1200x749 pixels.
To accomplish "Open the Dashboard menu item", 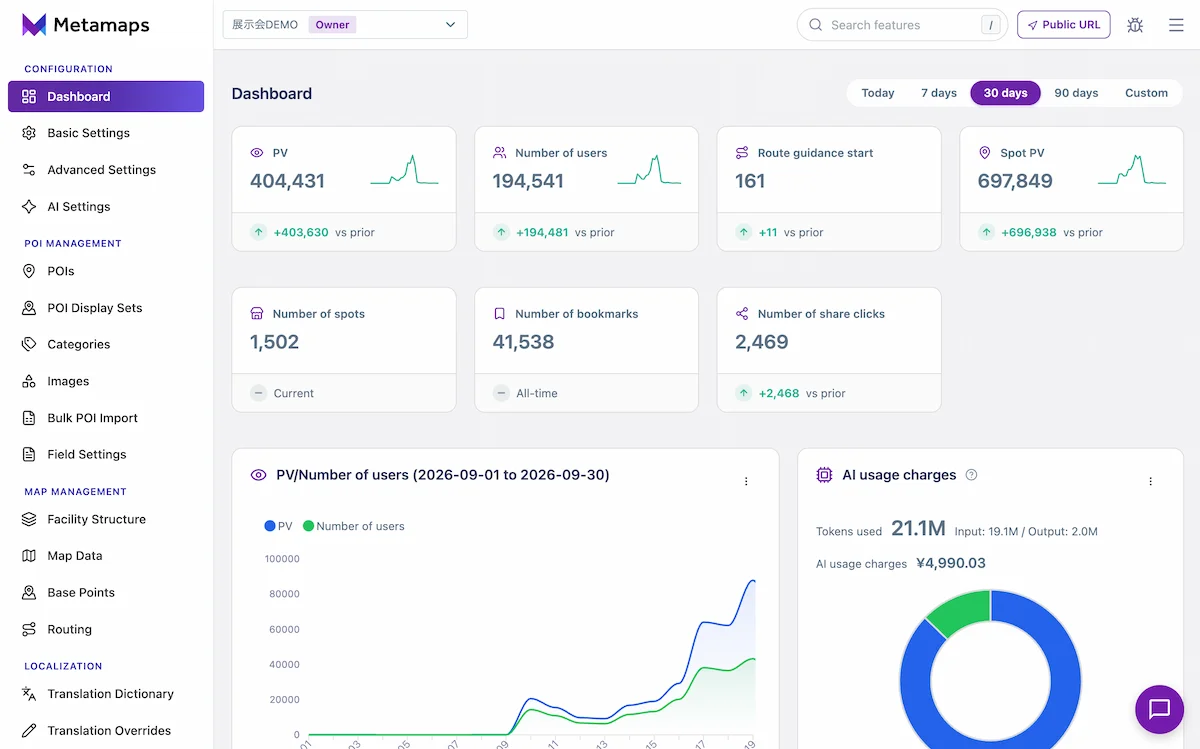I will (106, 96).
